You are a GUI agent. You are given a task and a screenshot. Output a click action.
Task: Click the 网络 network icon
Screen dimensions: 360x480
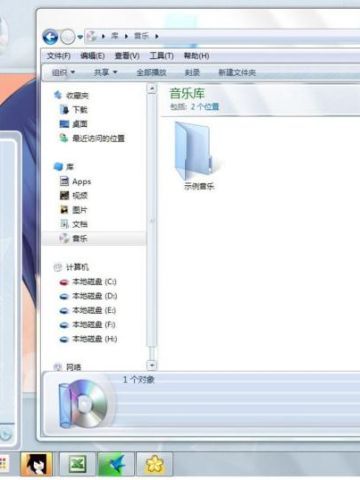pos(58,367)
